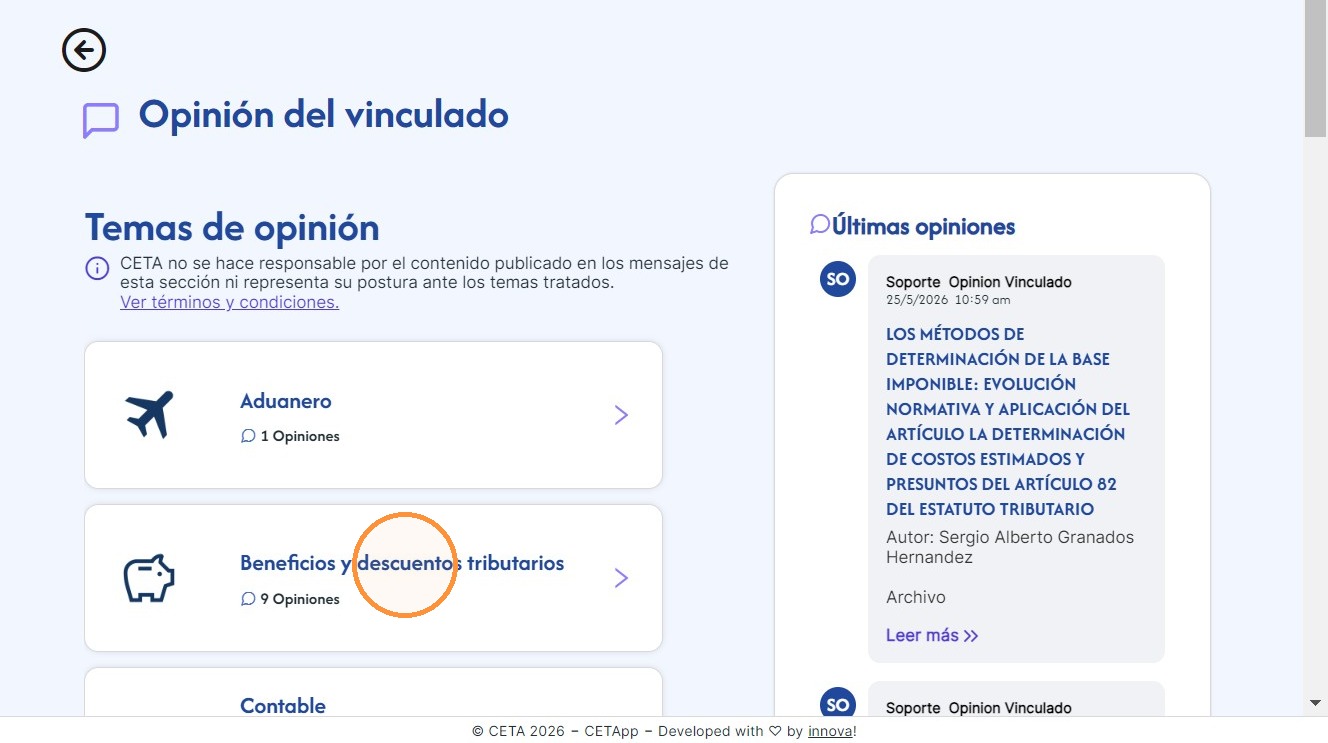
Task: Click Leer más on the first opinion
Action: click(x=932, y=635)
